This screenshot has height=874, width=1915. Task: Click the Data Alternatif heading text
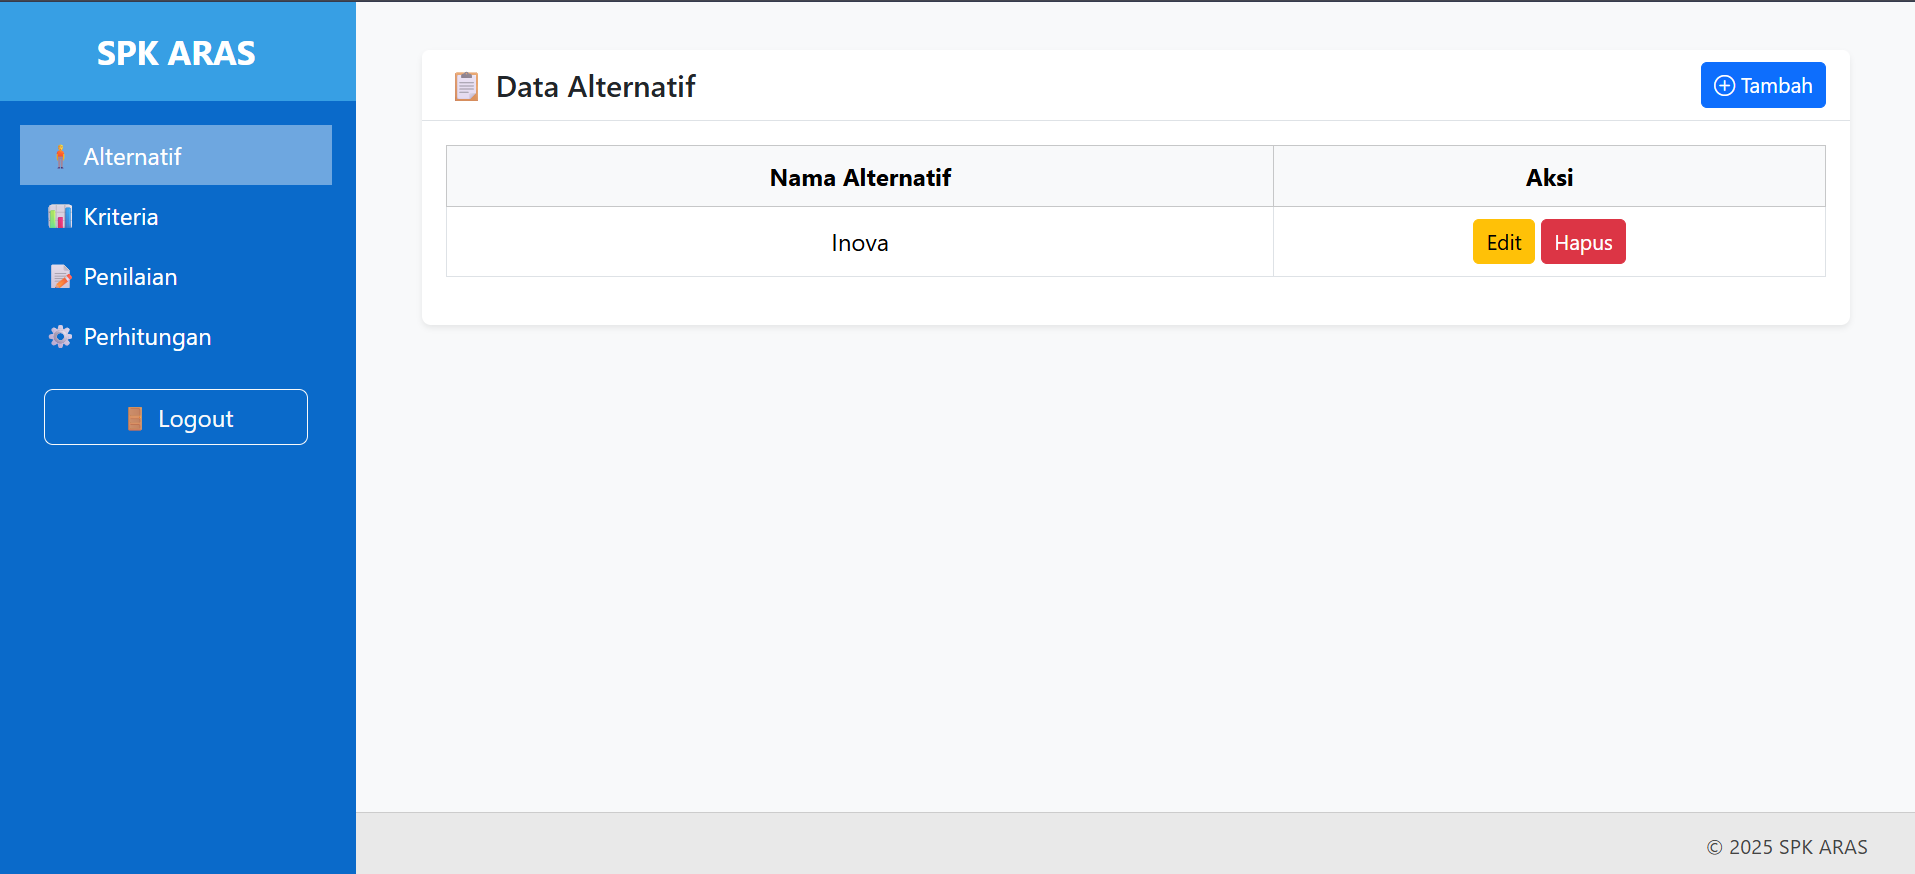[x=596, y=87]
